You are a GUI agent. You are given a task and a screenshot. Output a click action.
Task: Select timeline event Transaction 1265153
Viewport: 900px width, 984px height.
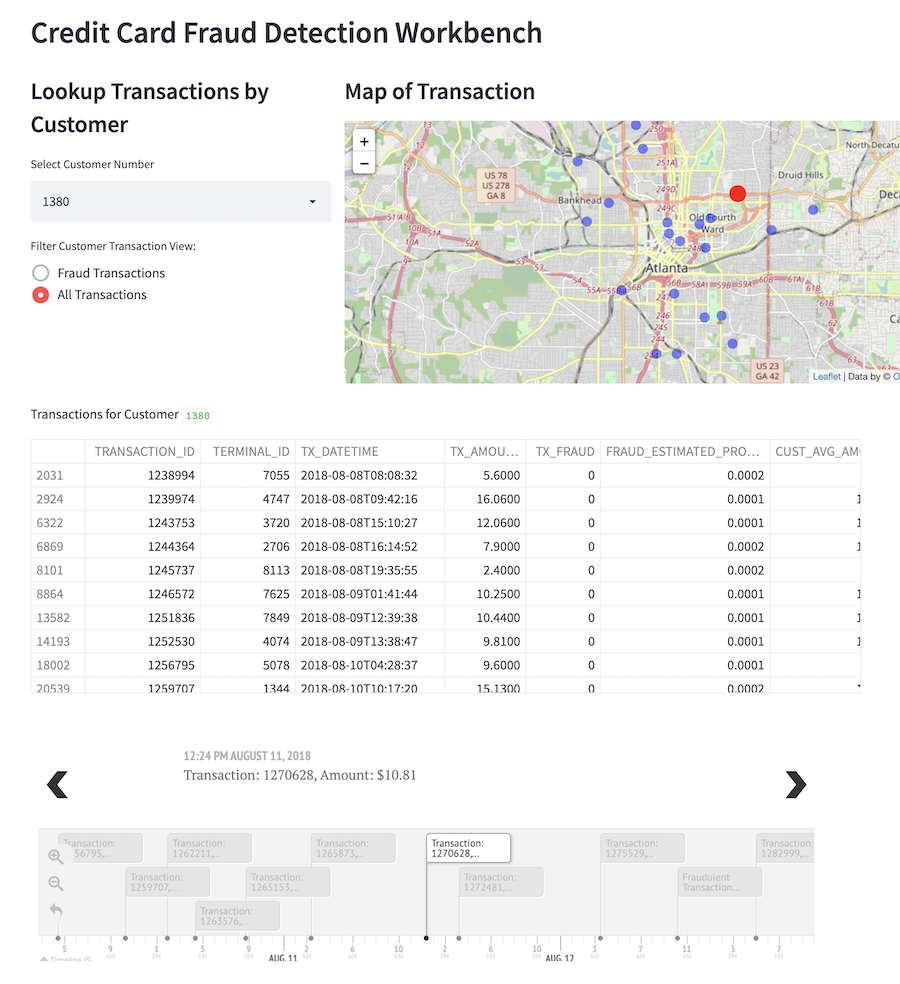click(x=288, y=882)
